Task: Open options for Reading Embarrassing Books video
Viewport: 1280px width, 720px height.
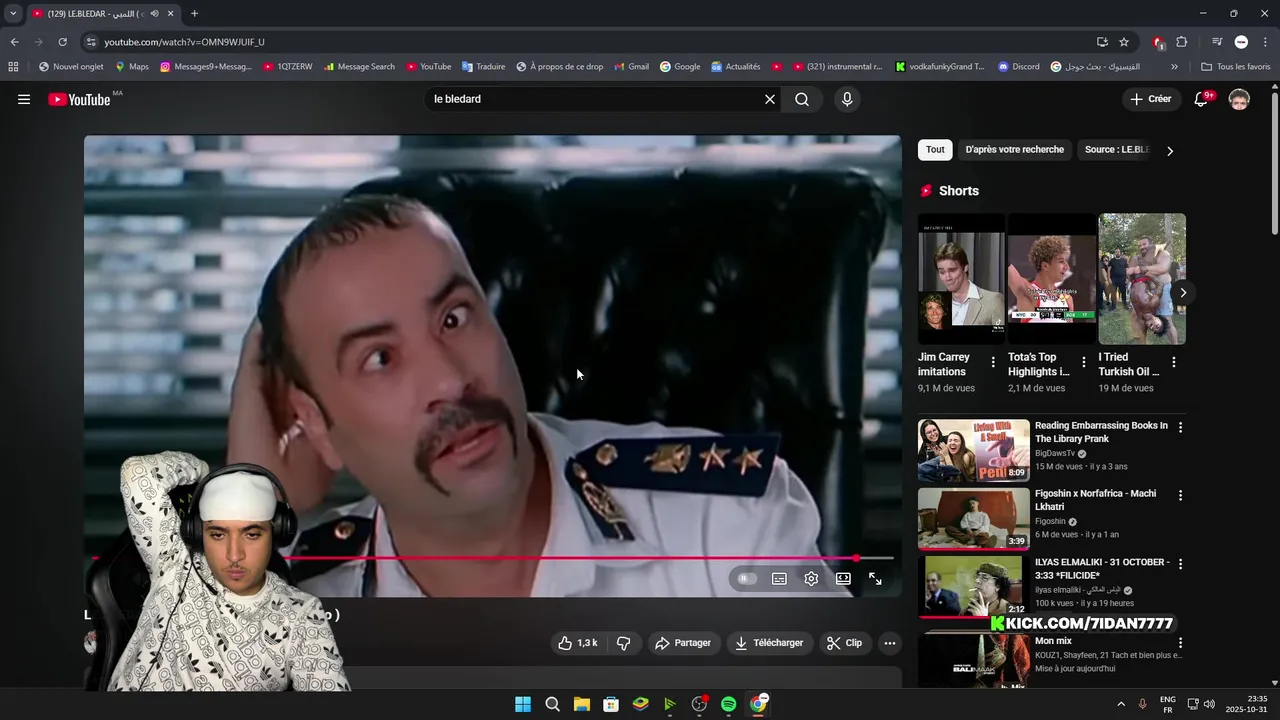Action: [1180, 427]
